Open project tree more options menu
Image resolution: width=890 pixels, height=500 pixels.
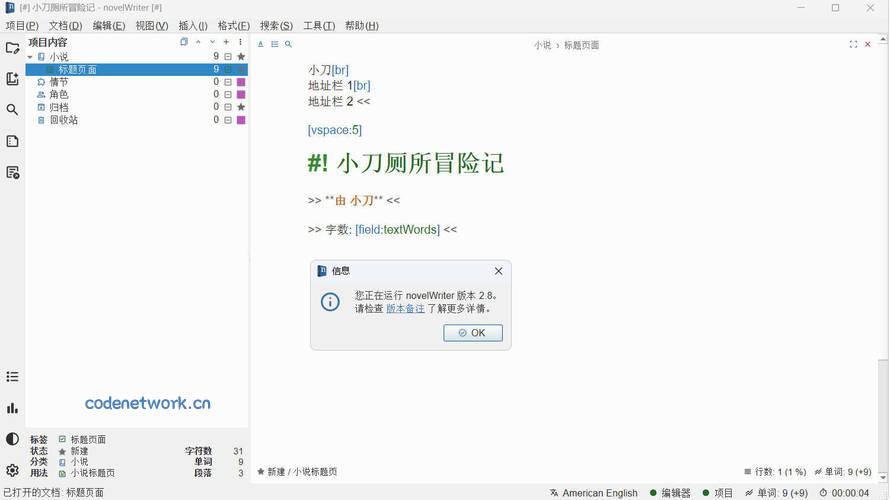[241, 42]
